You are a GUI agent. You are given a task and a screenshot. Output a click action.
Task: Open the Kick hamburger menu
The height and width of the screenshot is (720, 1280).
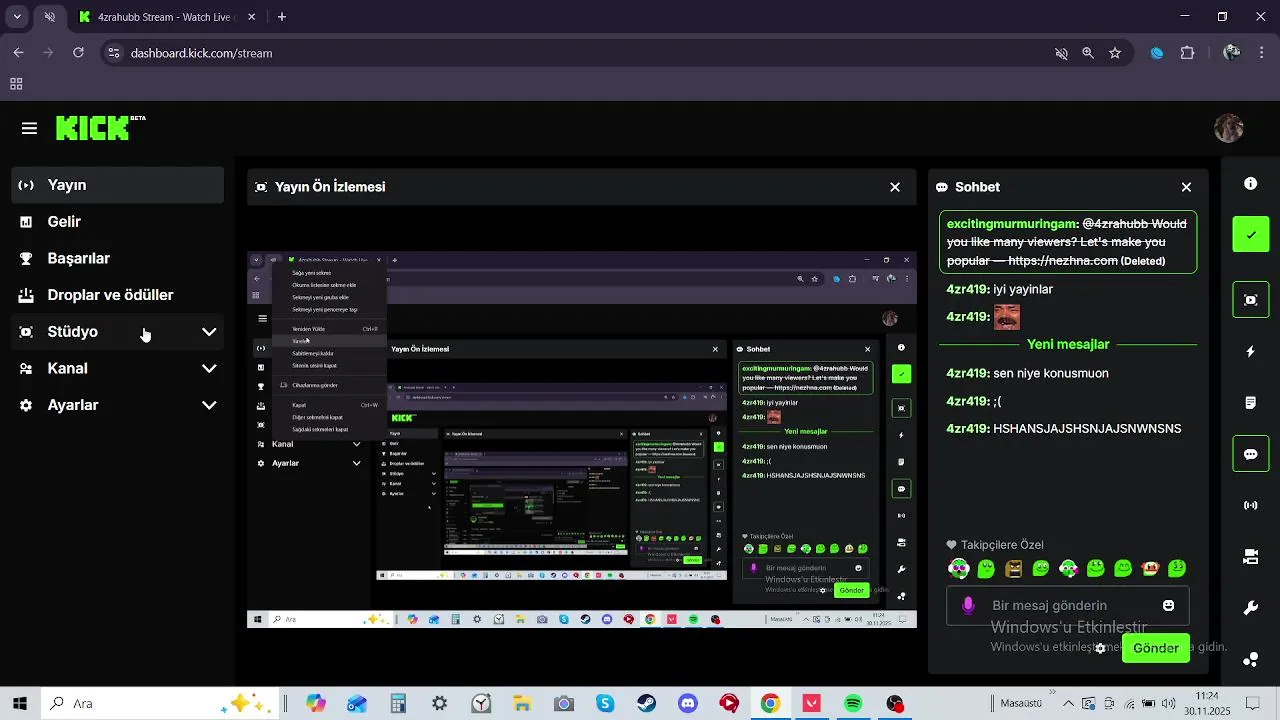pos(29,128)
